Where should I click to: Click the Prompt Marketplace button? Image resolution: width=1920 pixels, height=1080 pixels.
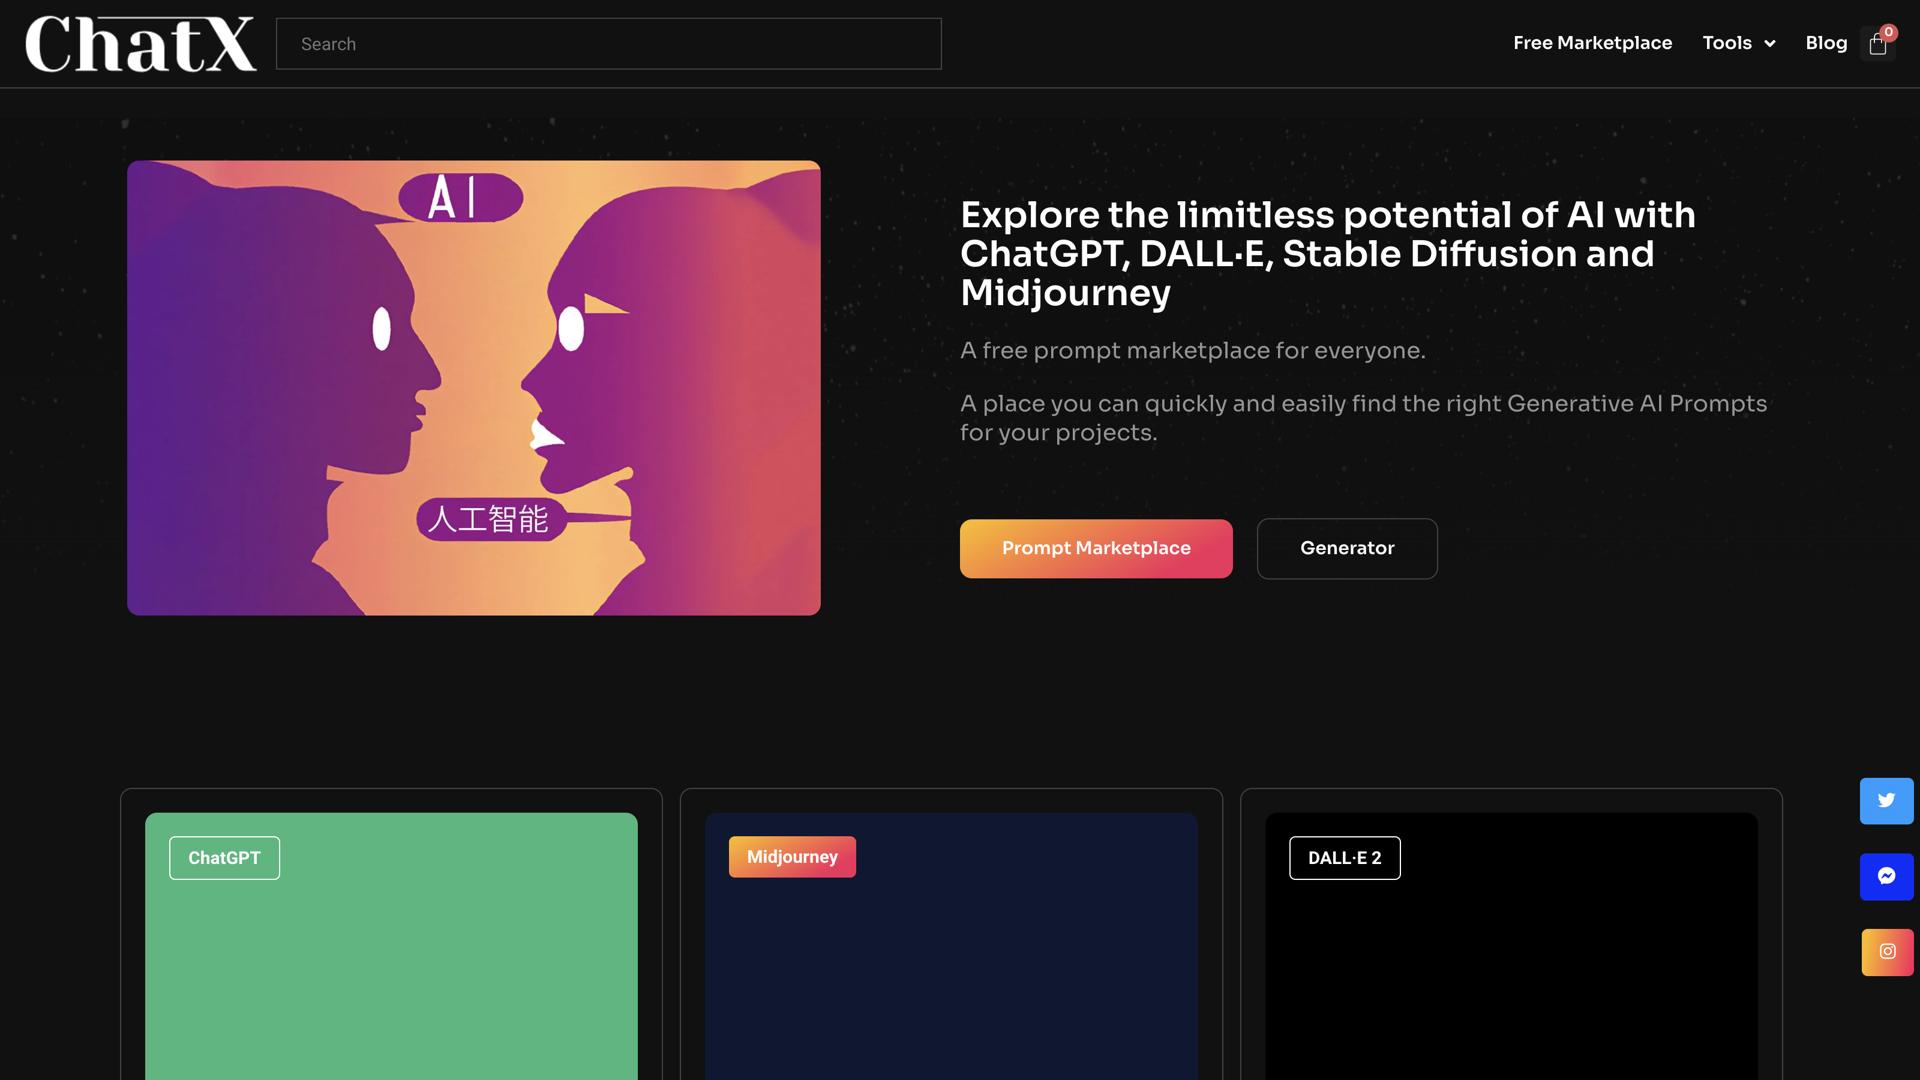tap(1096, 548)
